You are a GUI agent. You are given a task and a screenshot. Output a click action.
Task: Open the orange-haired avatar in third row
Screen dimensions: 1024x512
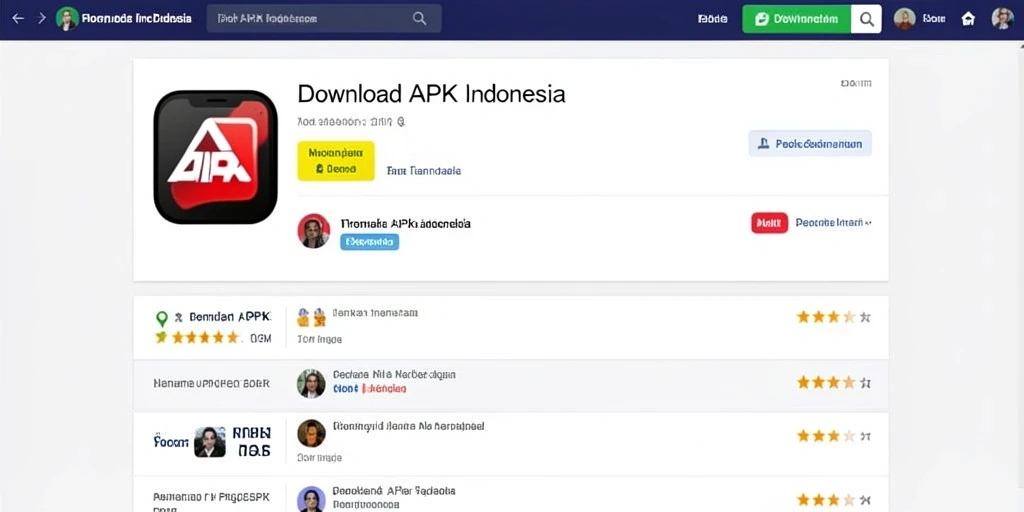point(311,433)
